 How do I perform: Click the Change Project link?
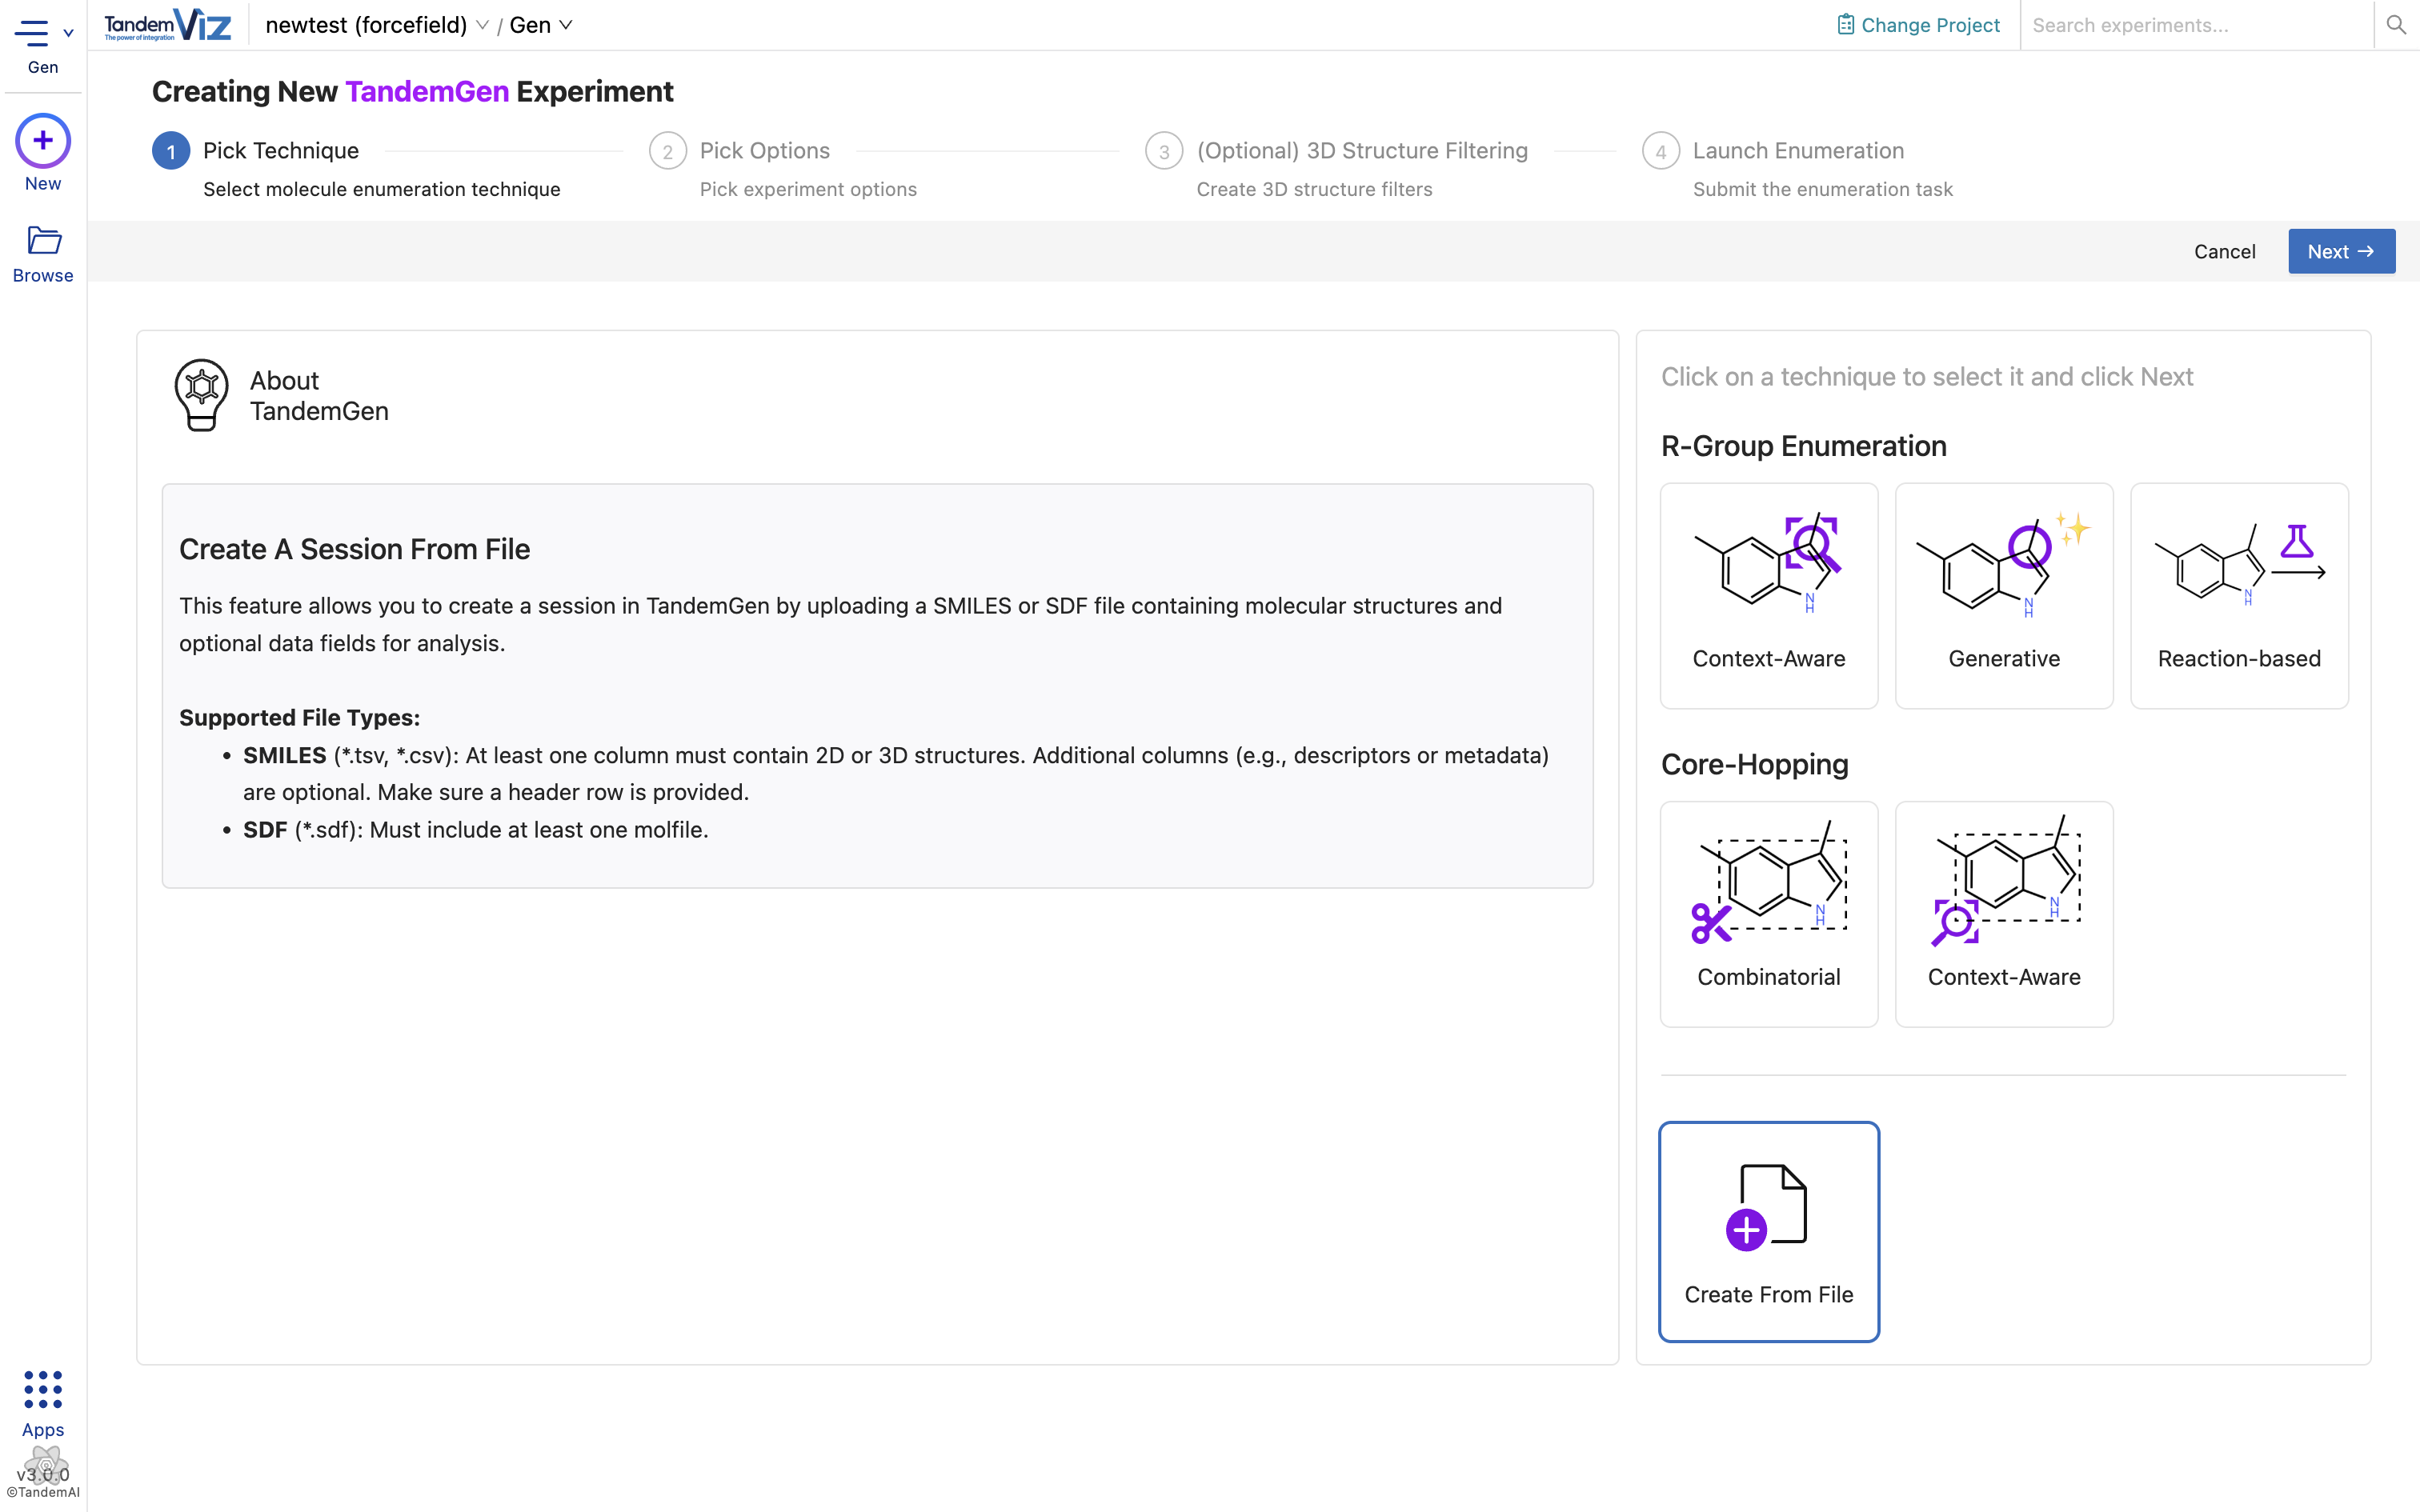[1918, 25]
